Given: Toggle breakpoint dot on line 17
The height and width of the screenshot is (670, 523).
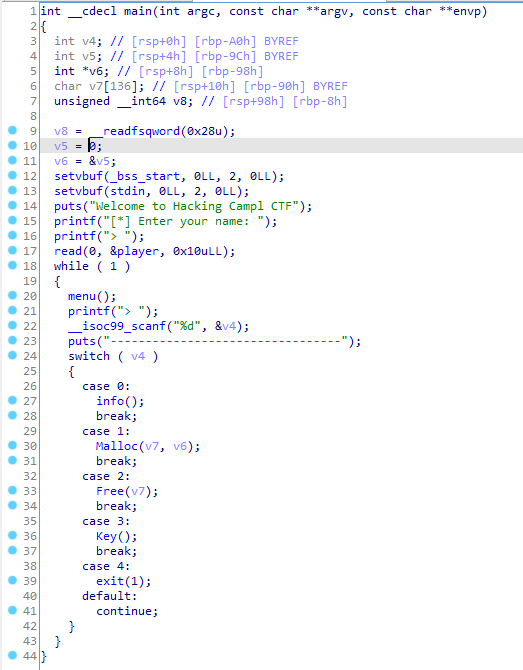Looking at the screenshot, I should [x=12, y=250].
